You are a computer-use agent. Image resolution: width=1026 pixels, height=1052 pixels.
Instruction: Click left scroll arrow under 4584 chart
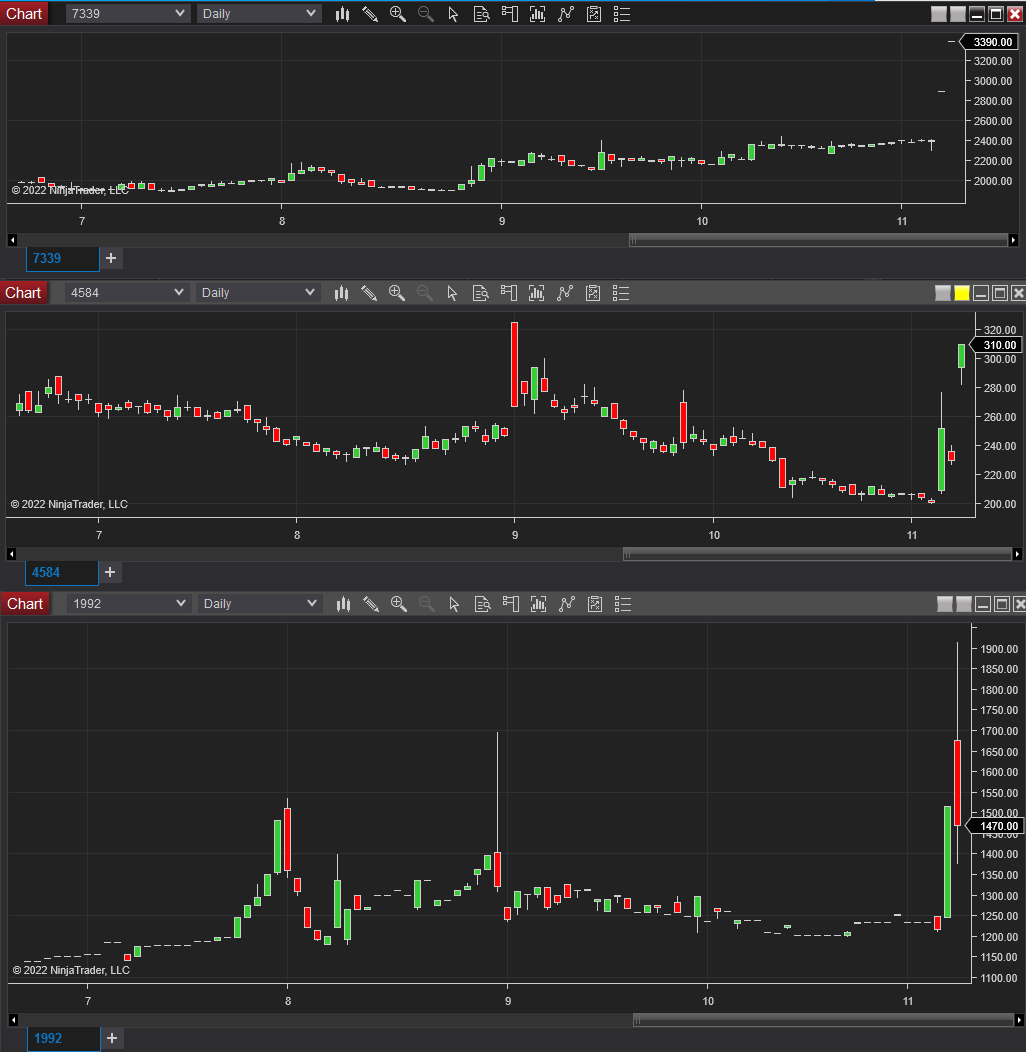(x=11, y=554)
